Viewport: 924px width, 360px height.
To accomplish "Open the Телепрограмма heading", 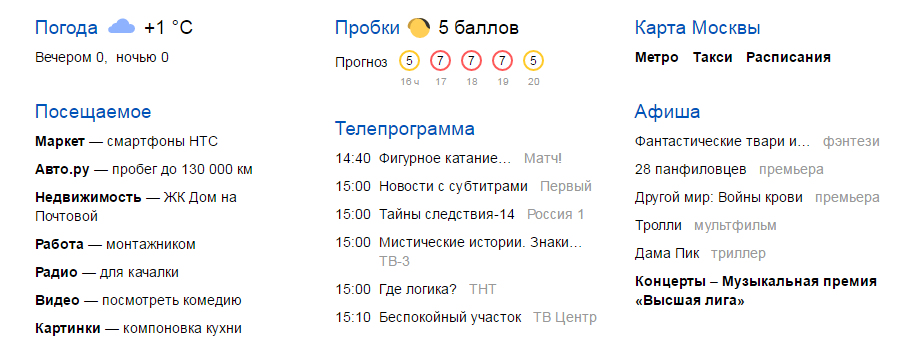I will (405, 128).
